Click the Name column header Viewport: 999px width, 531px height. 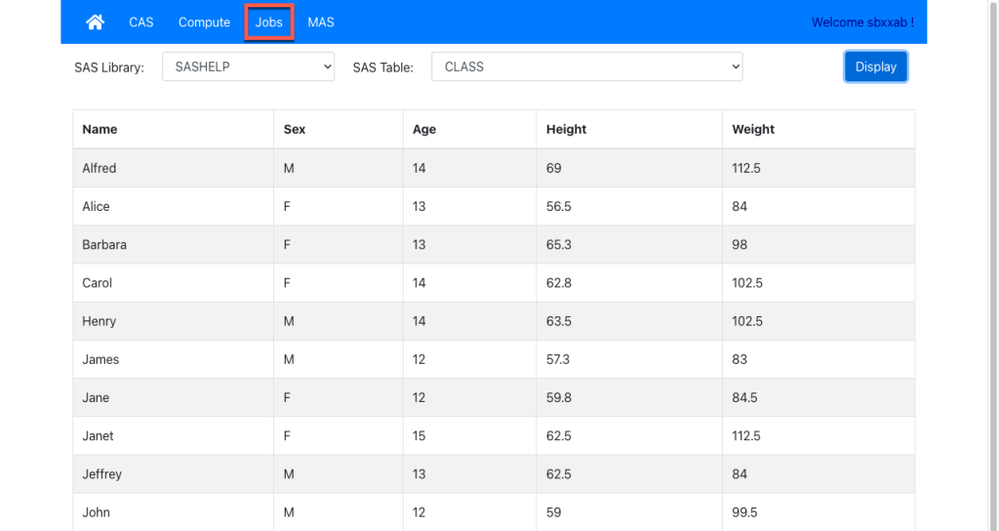[x=100, y=129]
